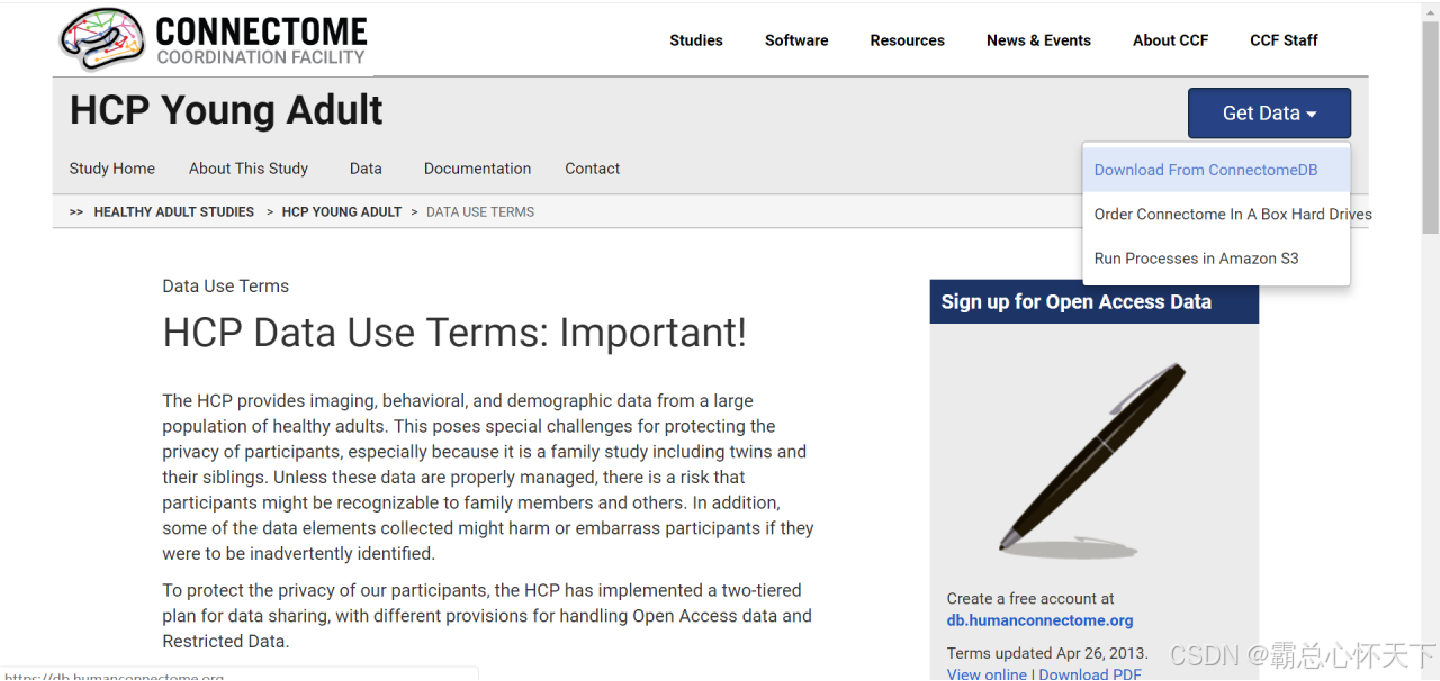The width and height of the screenshot is (1440, 681).
Task: Select Download From ConnectomeDB option
Action: pyautogui.click(x=1216, y=170)
